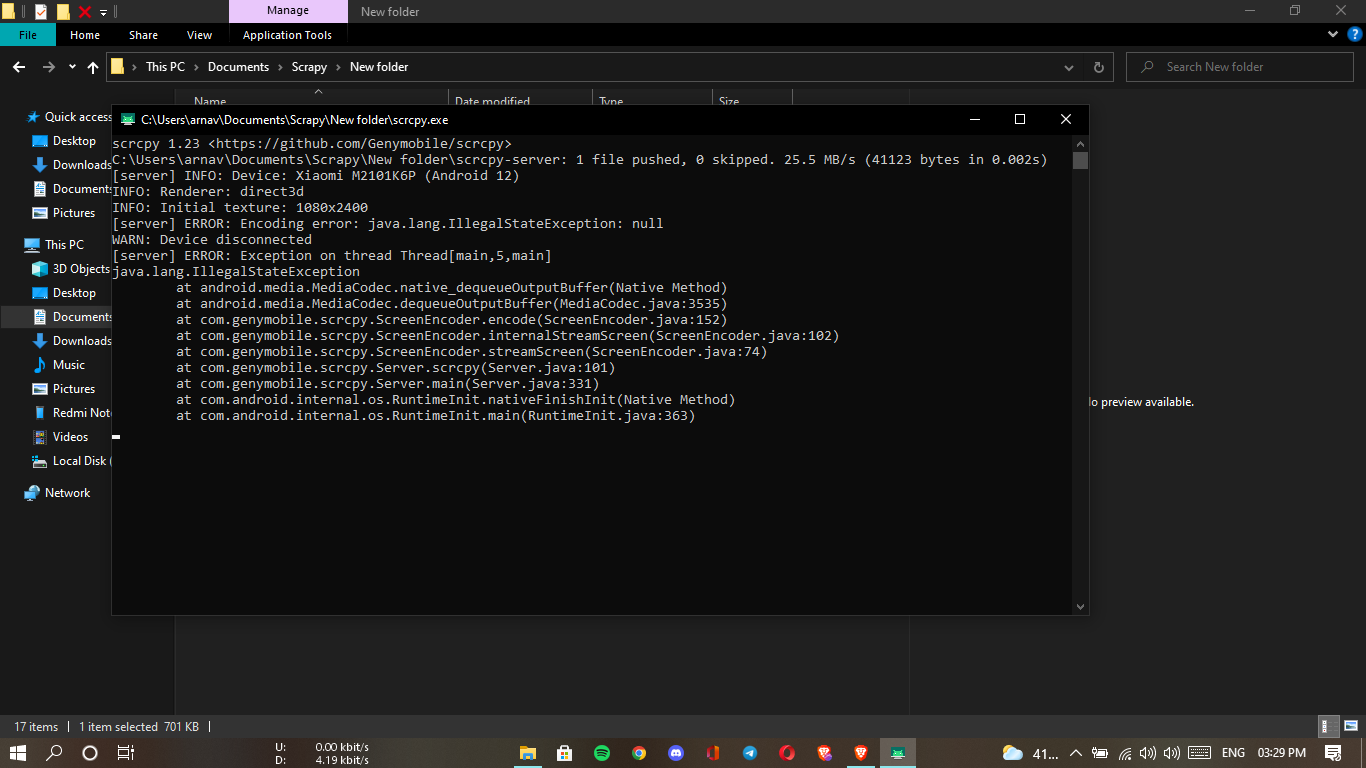Open the Application Tools tab
This screenshot has height=768, width=1366.
pos(288,35)
